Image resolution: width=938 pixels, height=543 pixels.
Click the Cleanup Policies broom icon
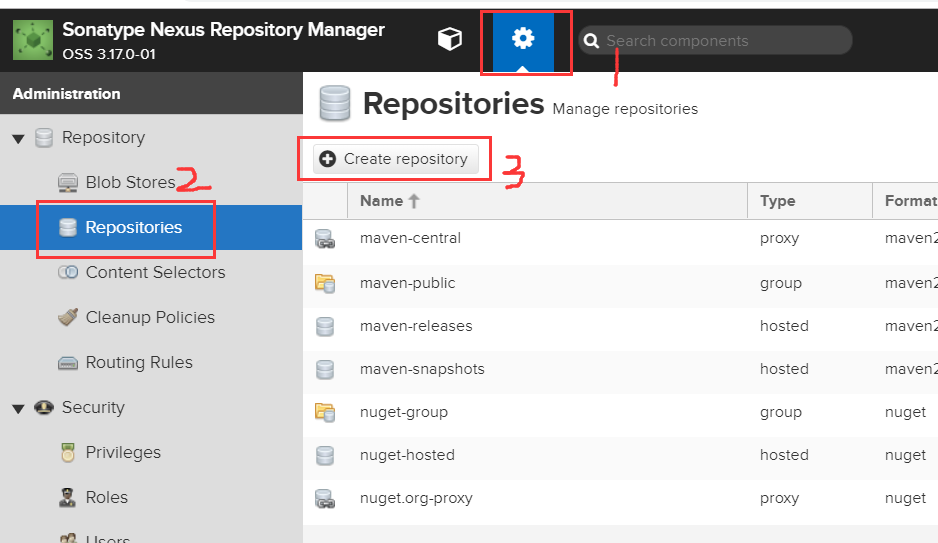click(x=68, y=317)
